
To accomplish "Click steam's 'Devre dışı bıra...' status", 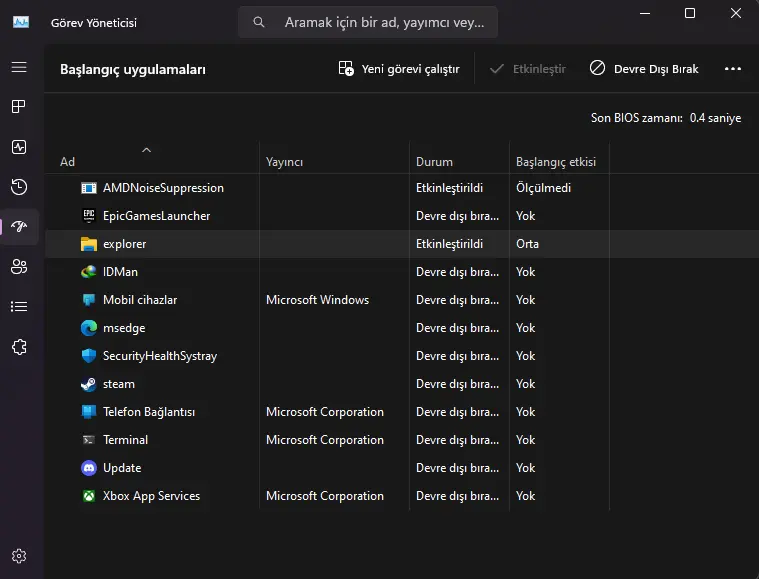I will (x=457, y=384).
